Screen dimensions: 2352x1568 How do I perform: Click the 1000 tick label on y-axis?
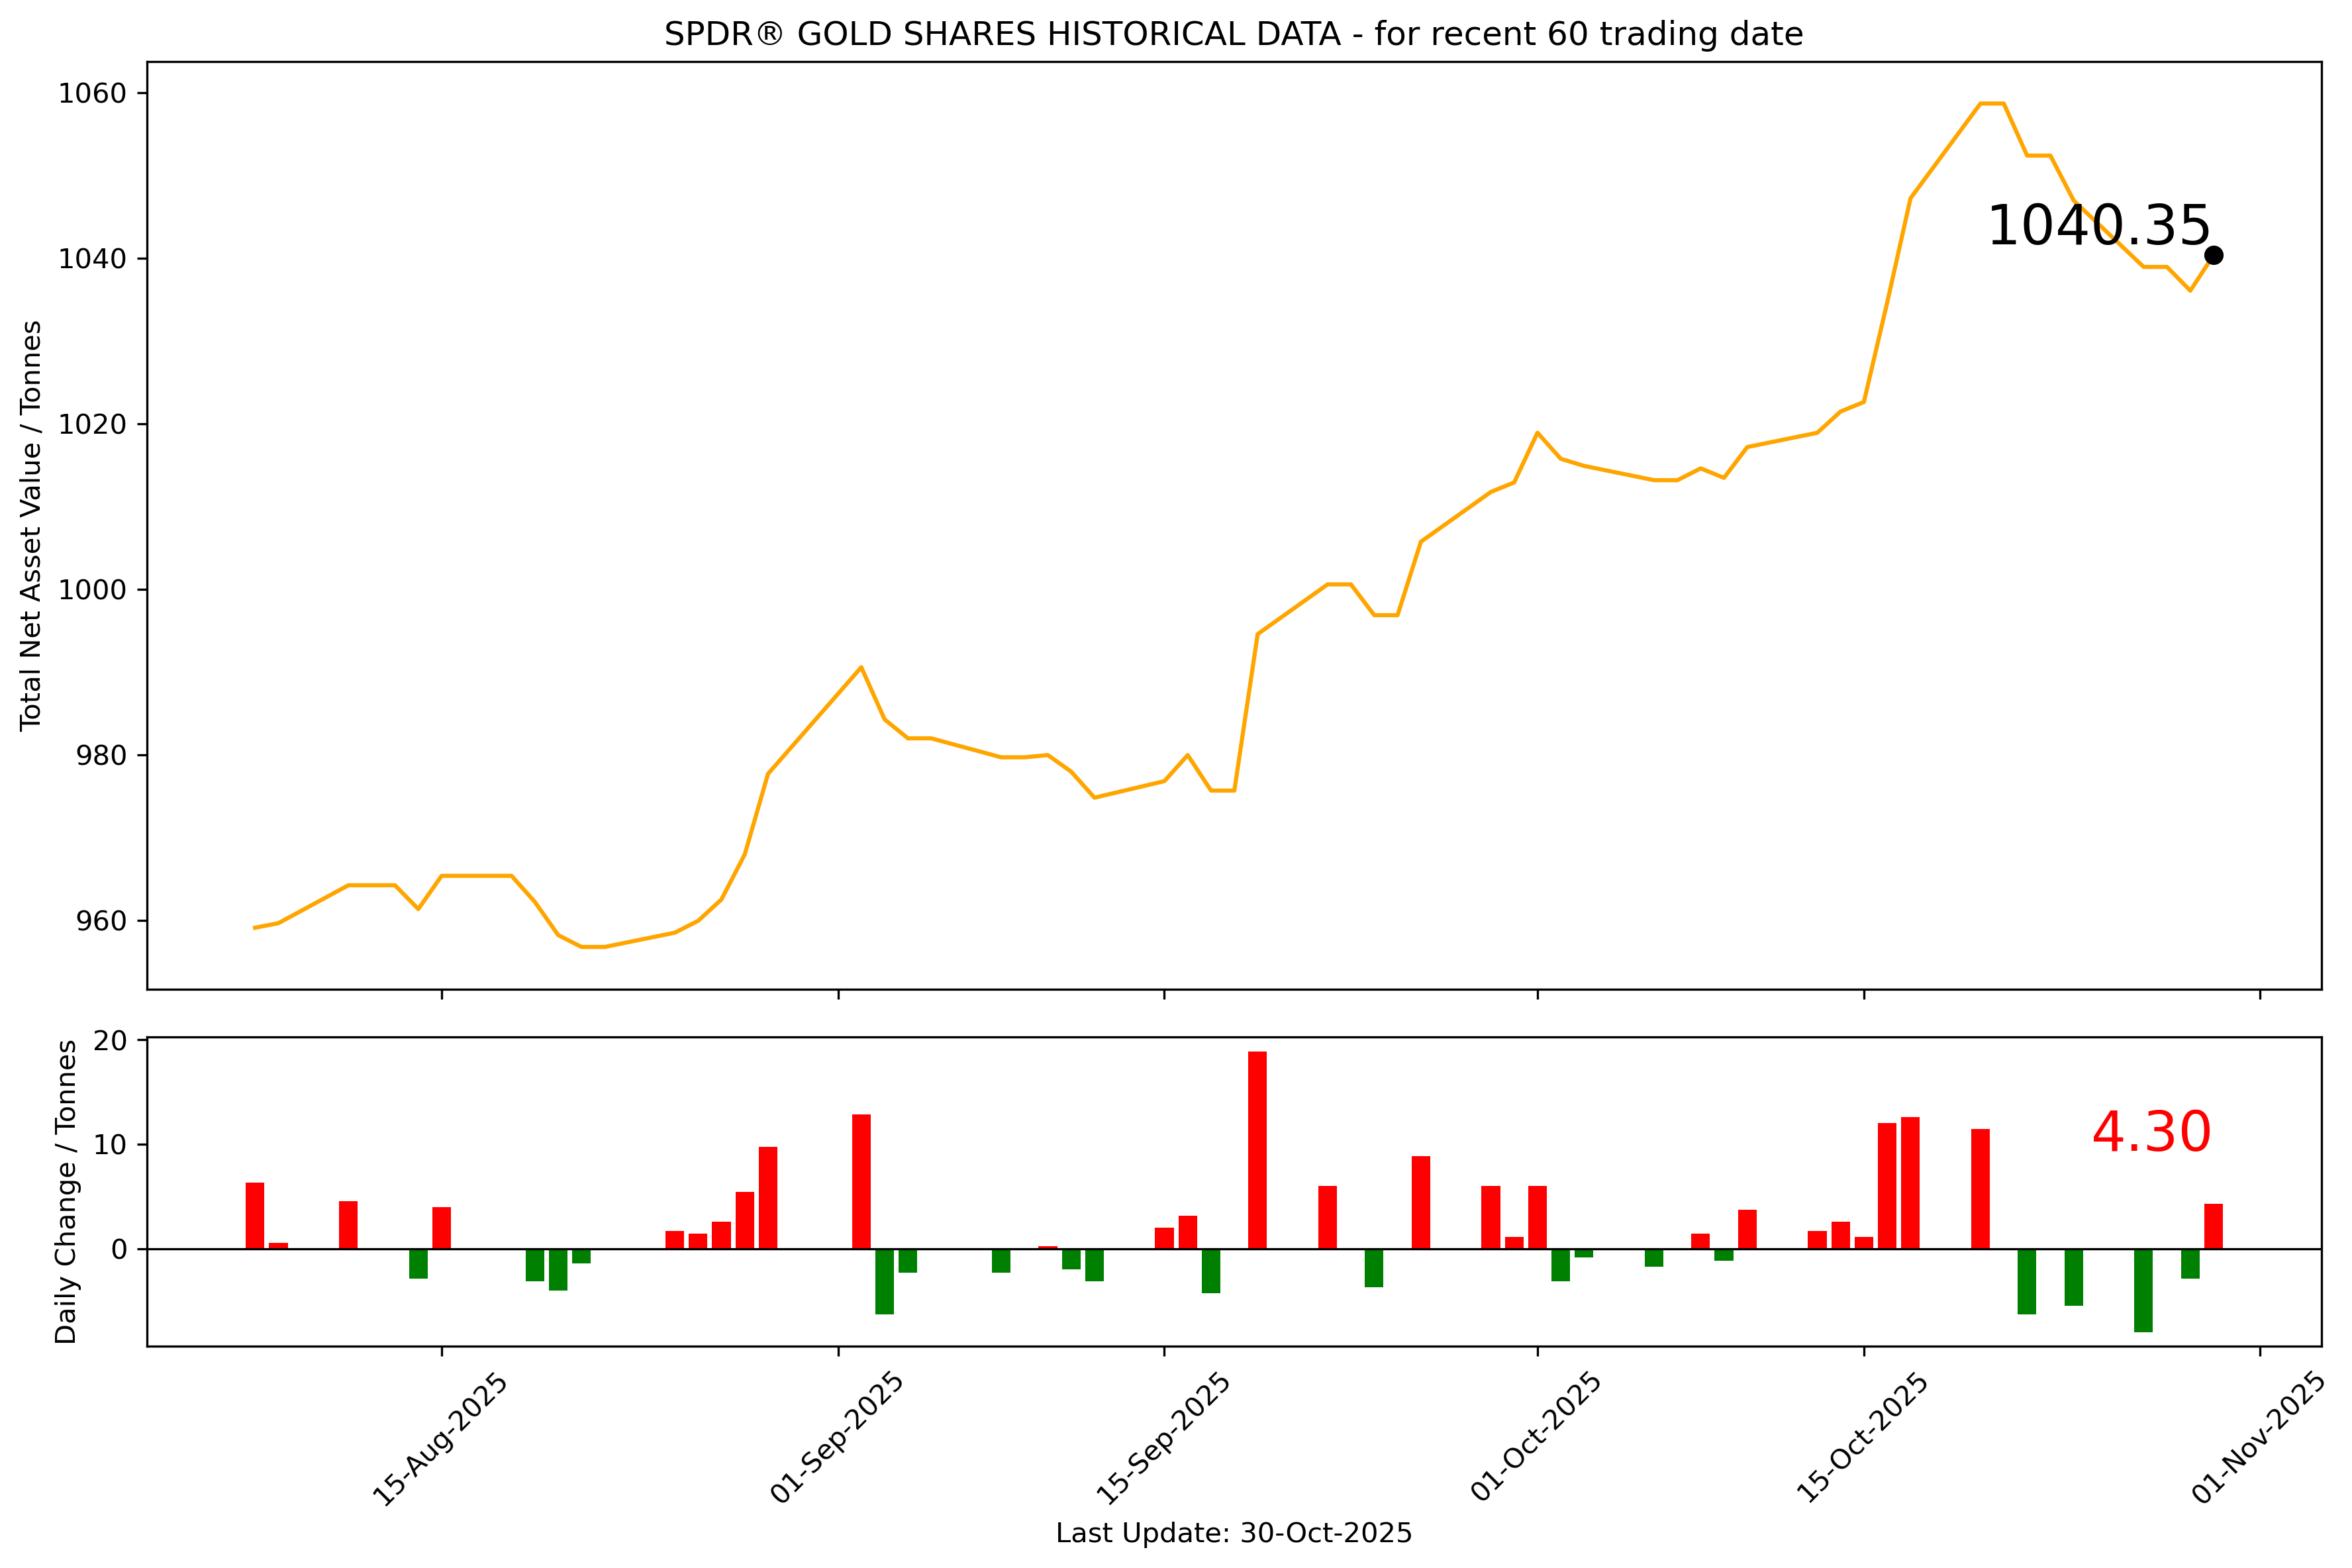[92, 590]
